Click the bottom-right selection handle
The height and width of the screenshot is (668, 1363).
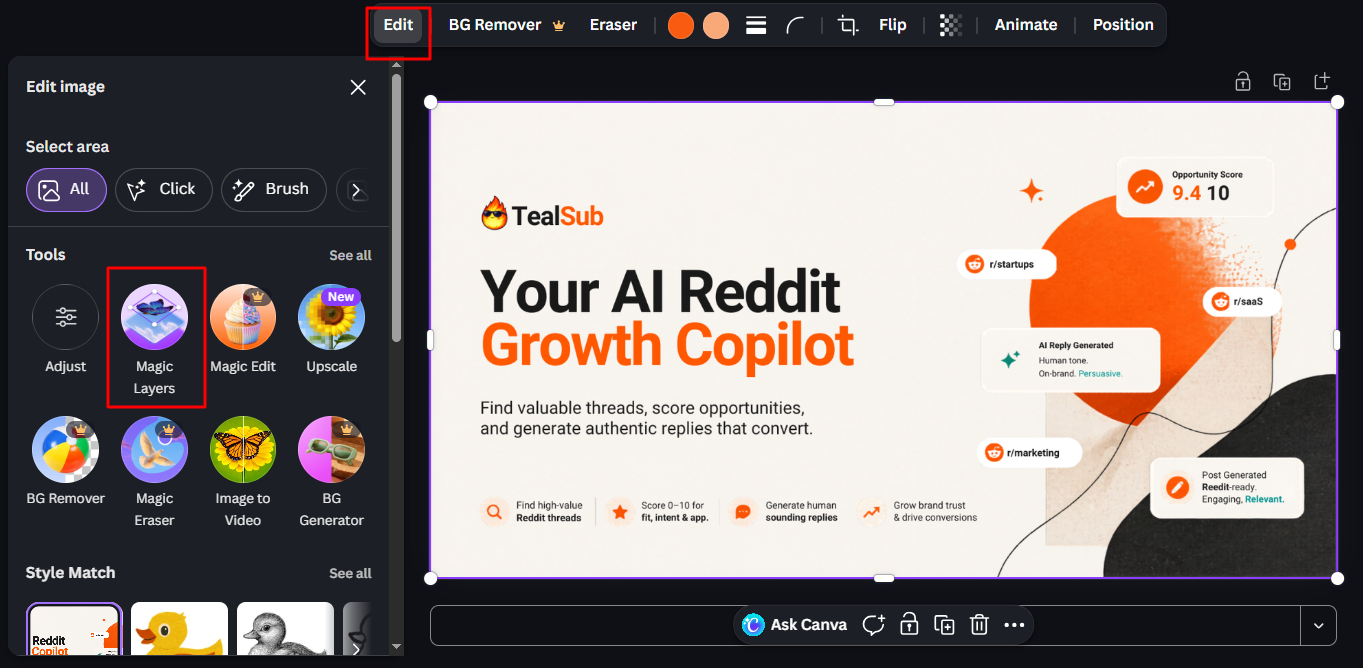[1337, 578]
